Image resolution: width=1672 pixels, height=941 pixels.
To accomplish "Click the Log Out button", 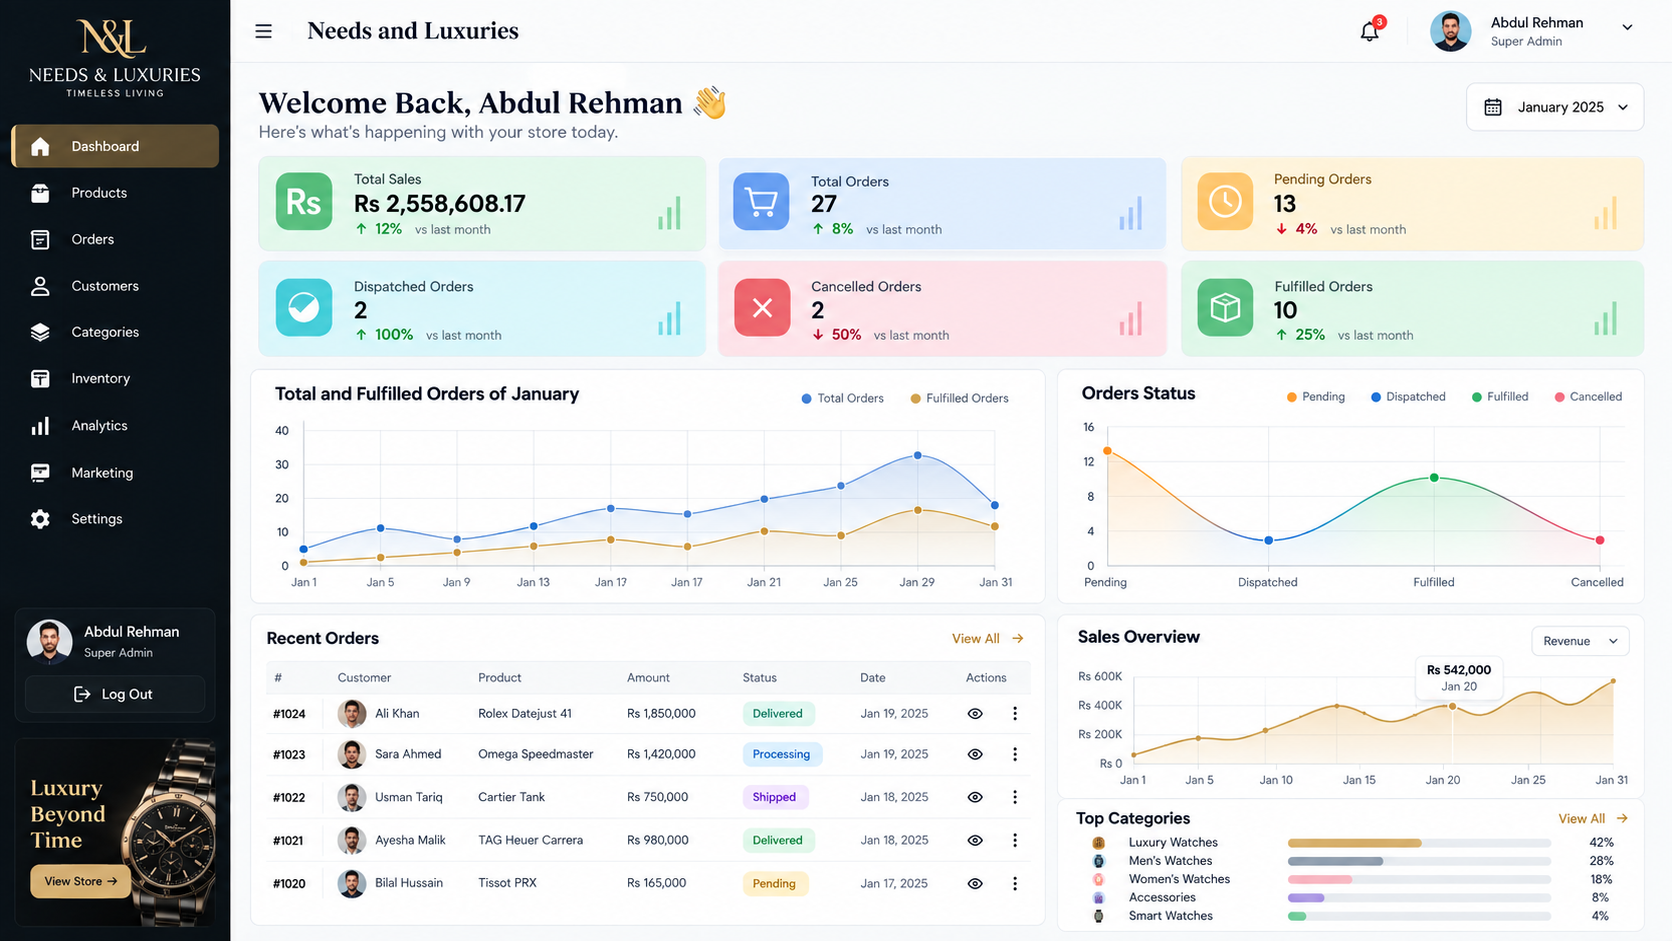I will click(115, 694).
